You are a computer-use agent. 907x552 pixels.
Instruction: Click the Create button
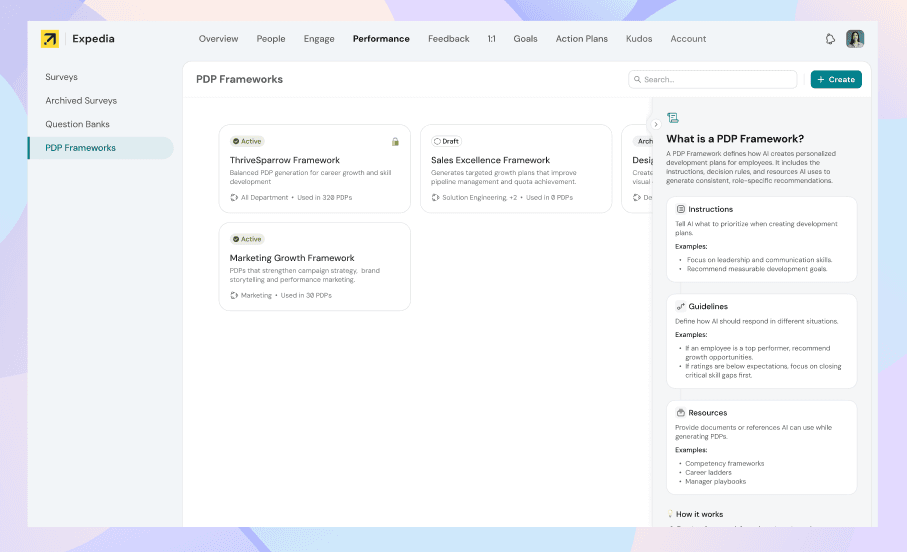pyautogui.click(x=836, y=79)
